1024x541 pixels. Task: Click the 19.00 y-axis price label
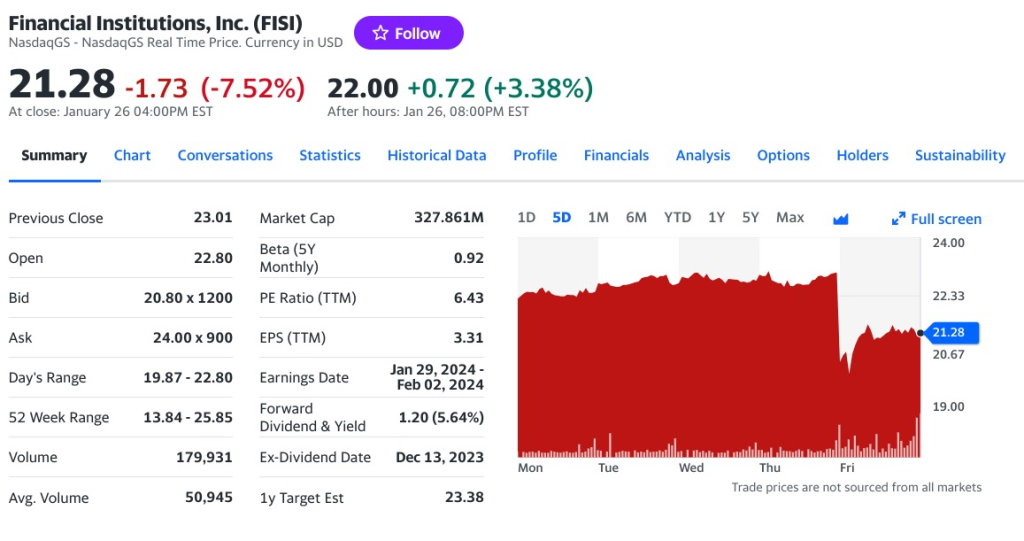[948, 406]
